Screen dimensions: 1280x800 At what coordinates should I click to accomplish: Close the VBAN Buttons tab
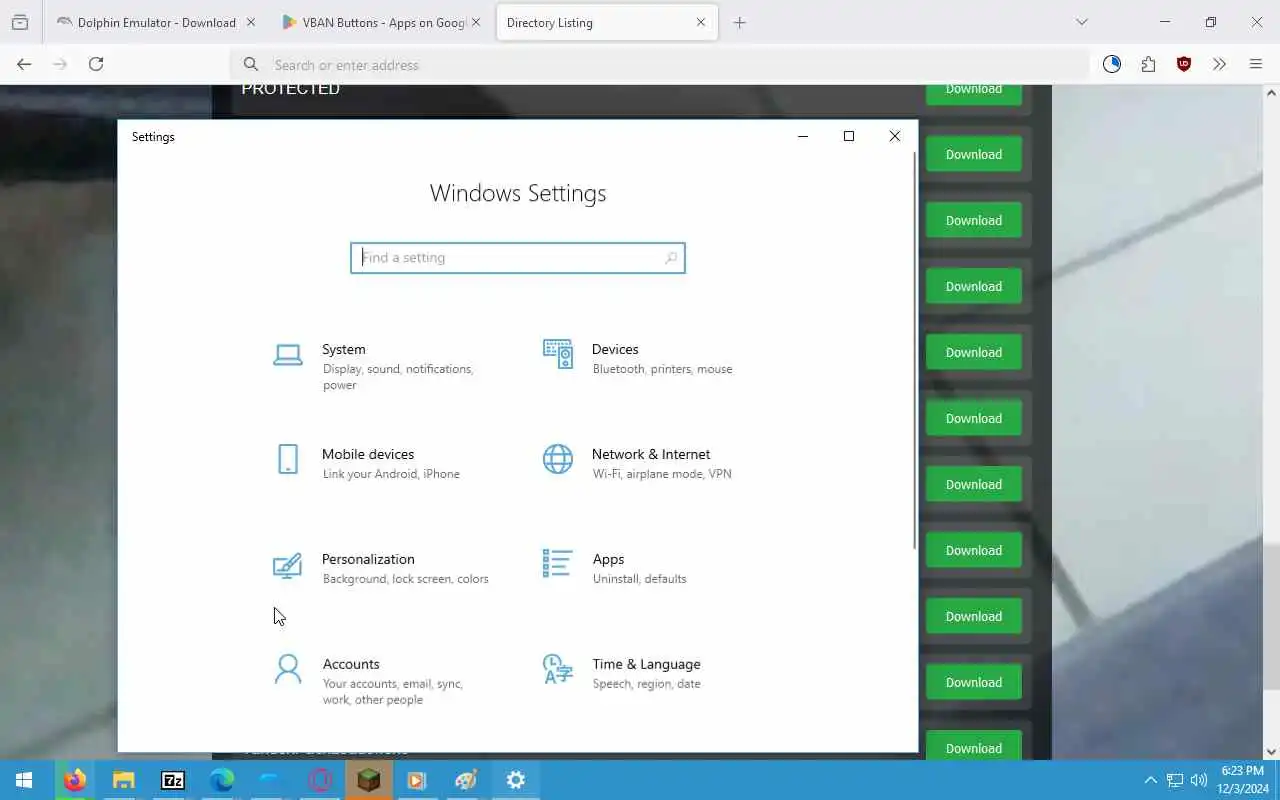pos(476,22)
